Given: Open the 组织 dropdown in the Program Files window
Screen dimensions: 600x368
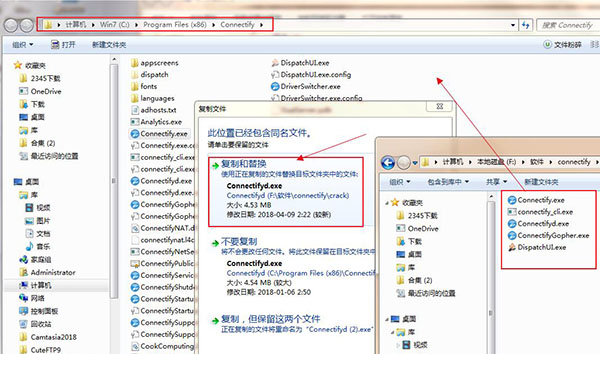Looking at the screenshot, I should click(x=23, y=45).
